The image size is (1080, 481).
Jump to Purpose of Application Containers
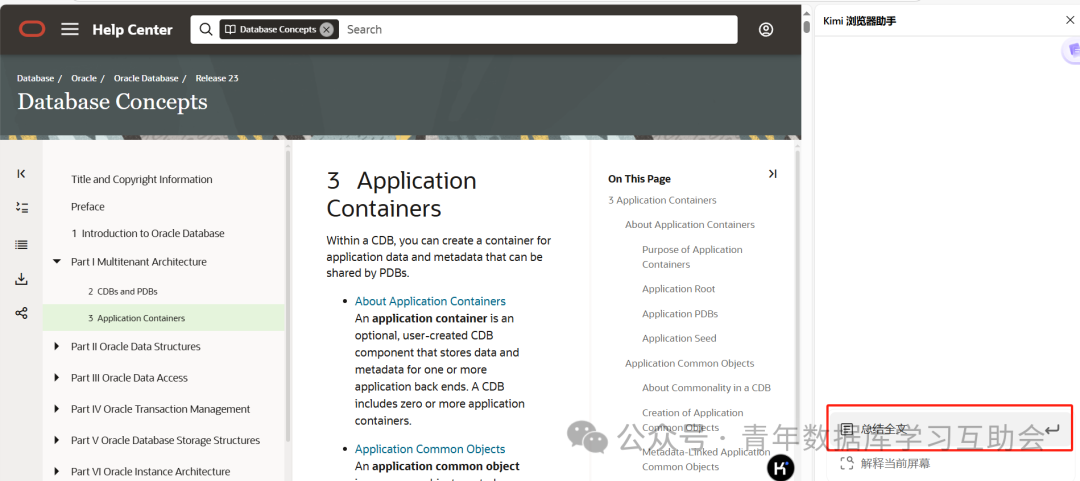pos(692,257)
